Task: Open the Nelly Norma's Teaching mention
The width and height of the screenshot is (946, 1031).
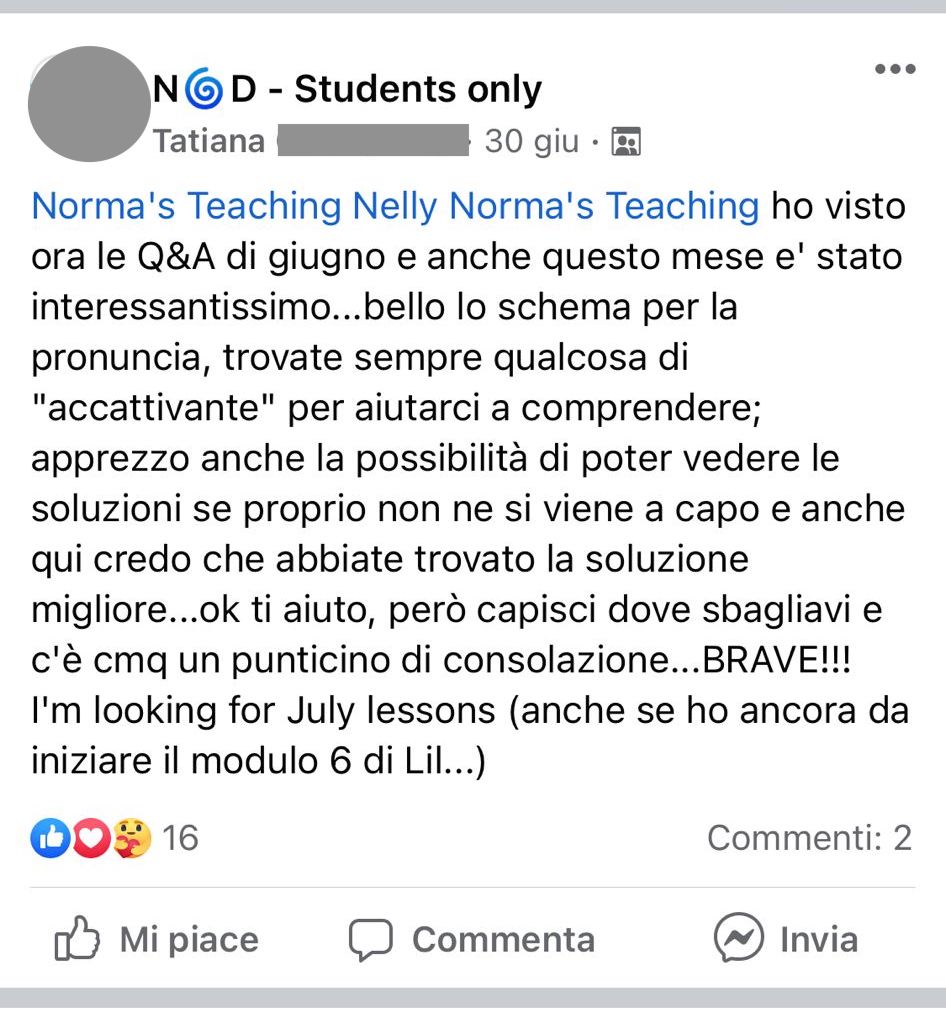Action: [556, 205]
